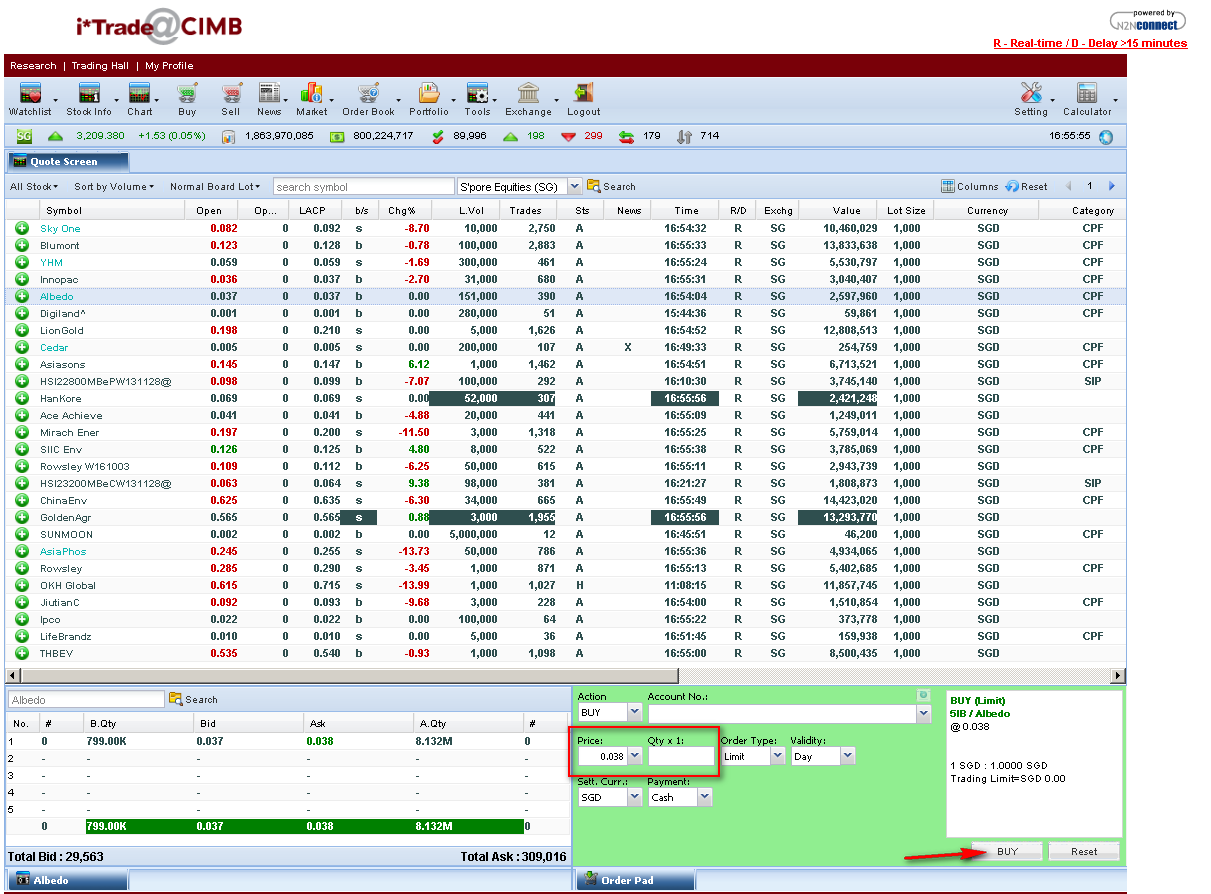Open the Payment Cash dropdown
Viewport: 1211px width, 894px height.
tap(705, 797)
